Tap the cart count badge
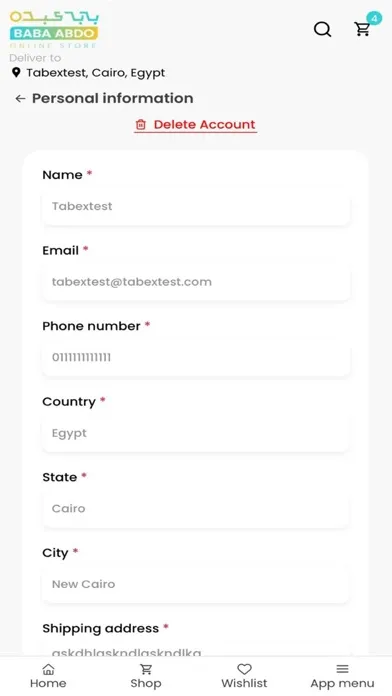This screenshot has width=392, height=696. (x=374, y=19)
